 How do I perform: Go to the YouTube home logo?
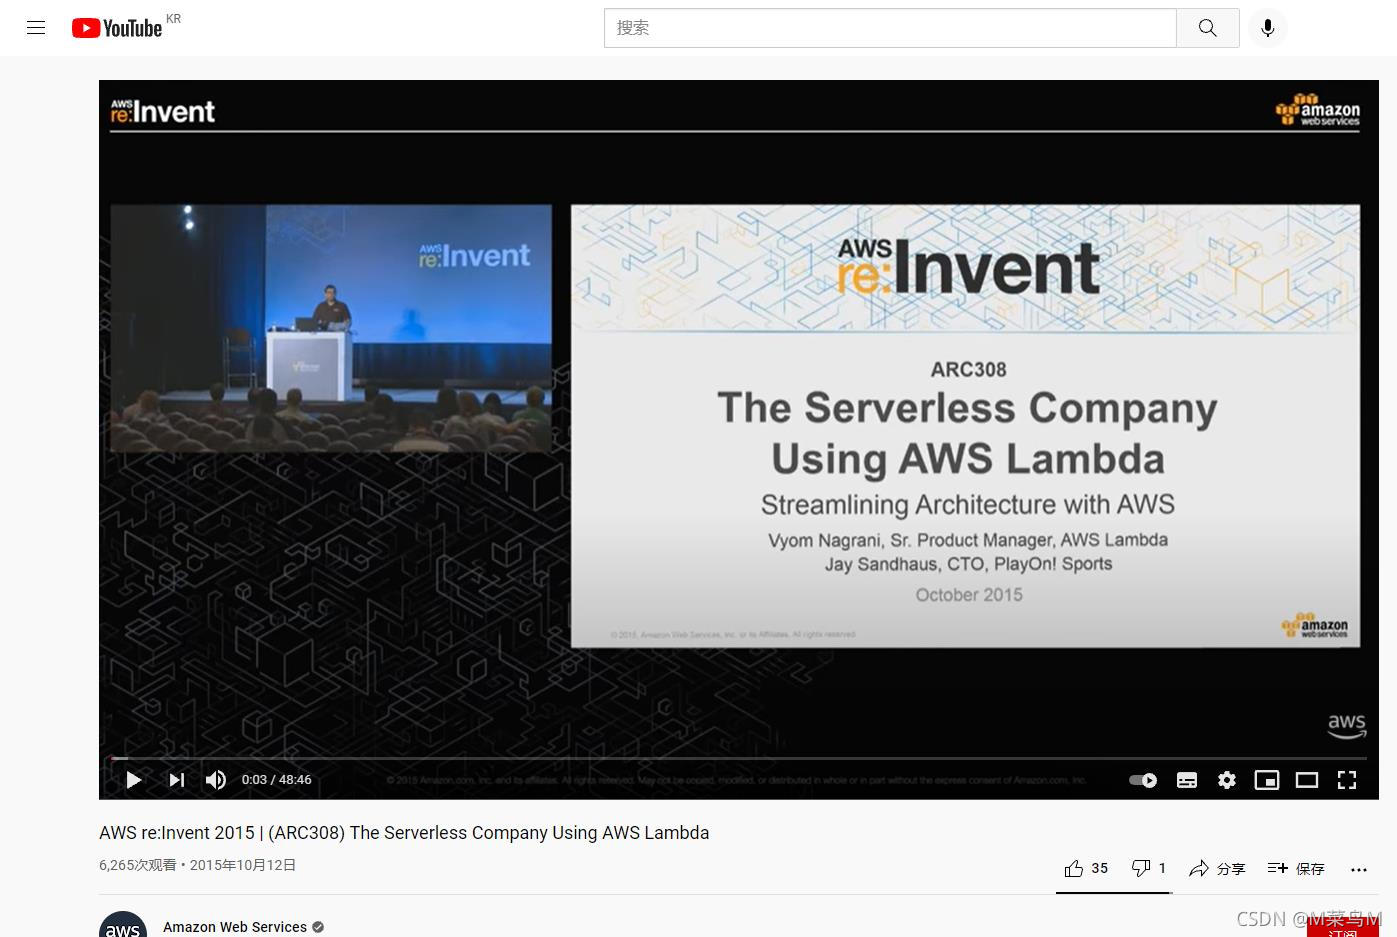117,28
